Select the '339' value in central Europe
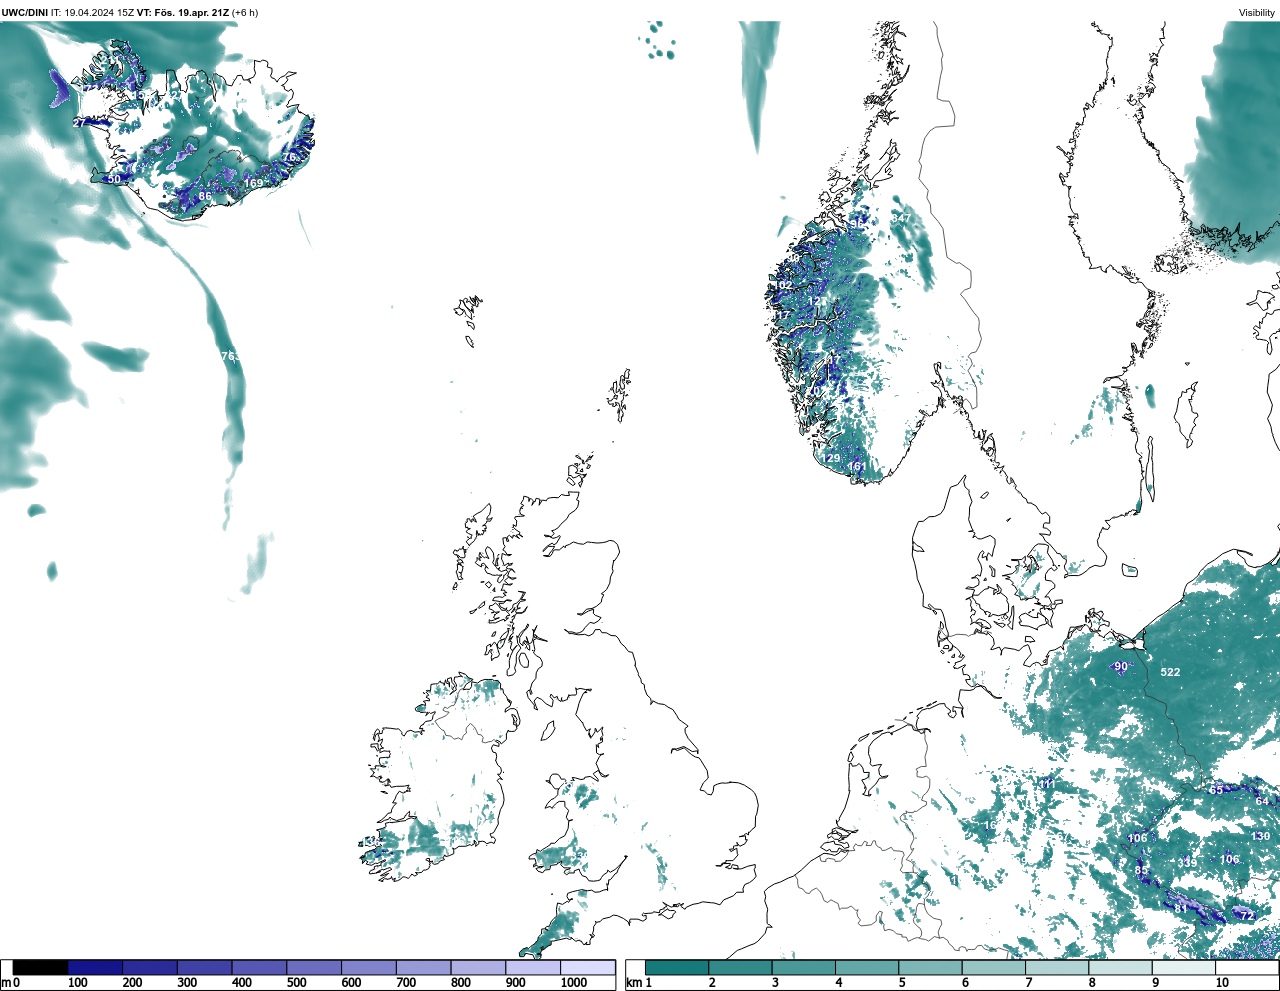 [1187, 863]
